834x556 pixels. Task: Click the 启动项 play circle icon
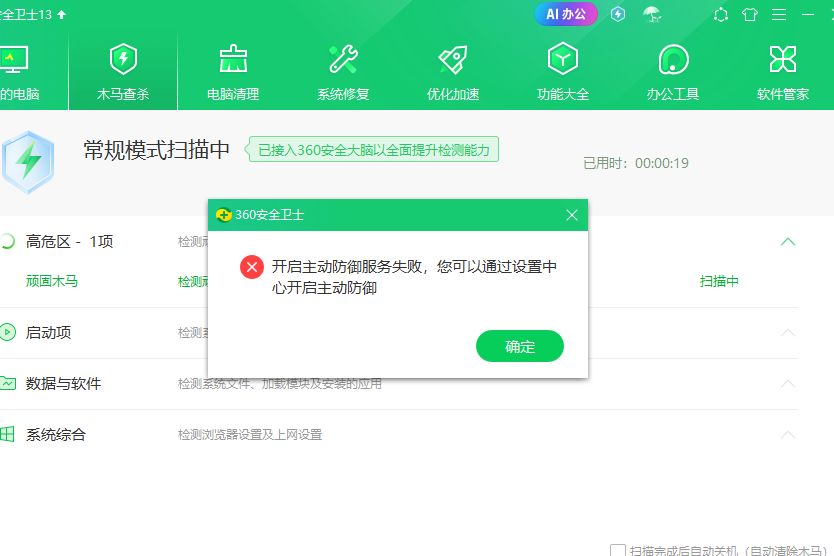point(7,332)
